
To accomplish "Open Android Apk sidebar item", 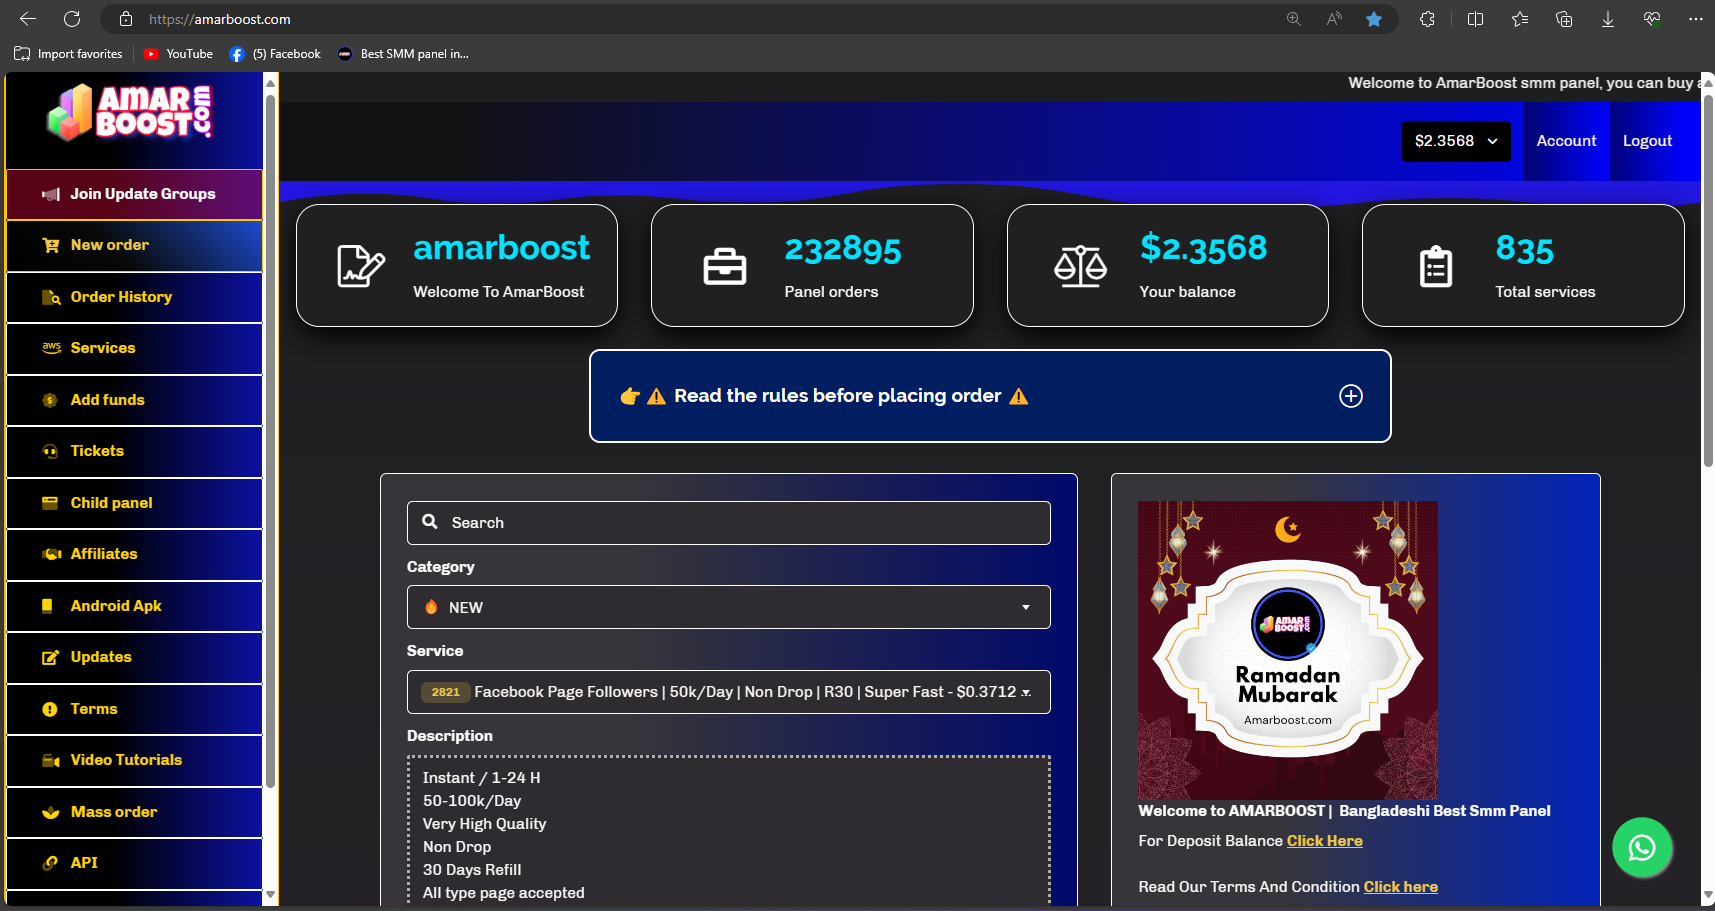I will tap(134, 606).
